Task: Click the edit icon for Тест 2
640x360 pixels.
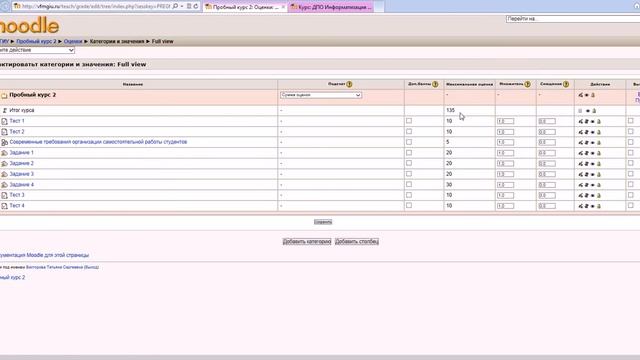Action: pyautogui.click(x=580, y=132)
